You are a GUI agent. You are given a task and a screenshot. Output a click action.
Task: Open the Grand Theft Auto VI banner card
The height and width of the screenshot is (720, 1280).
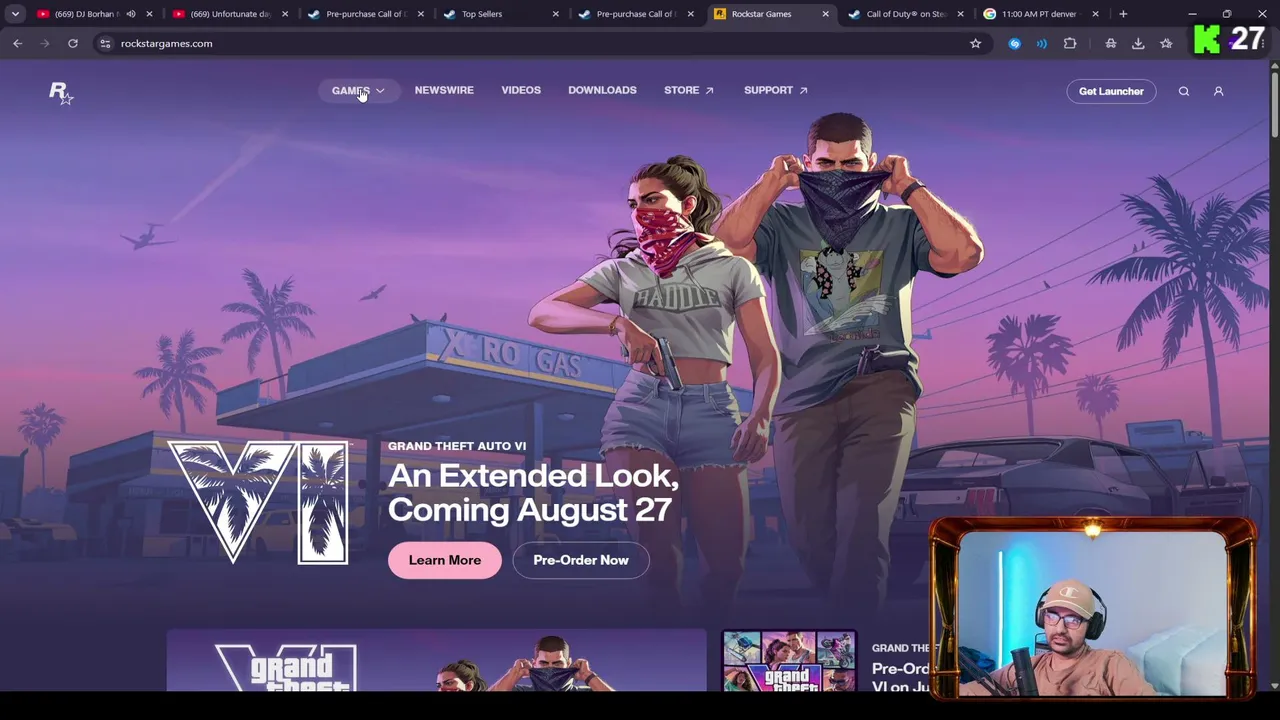click(437, 661)
